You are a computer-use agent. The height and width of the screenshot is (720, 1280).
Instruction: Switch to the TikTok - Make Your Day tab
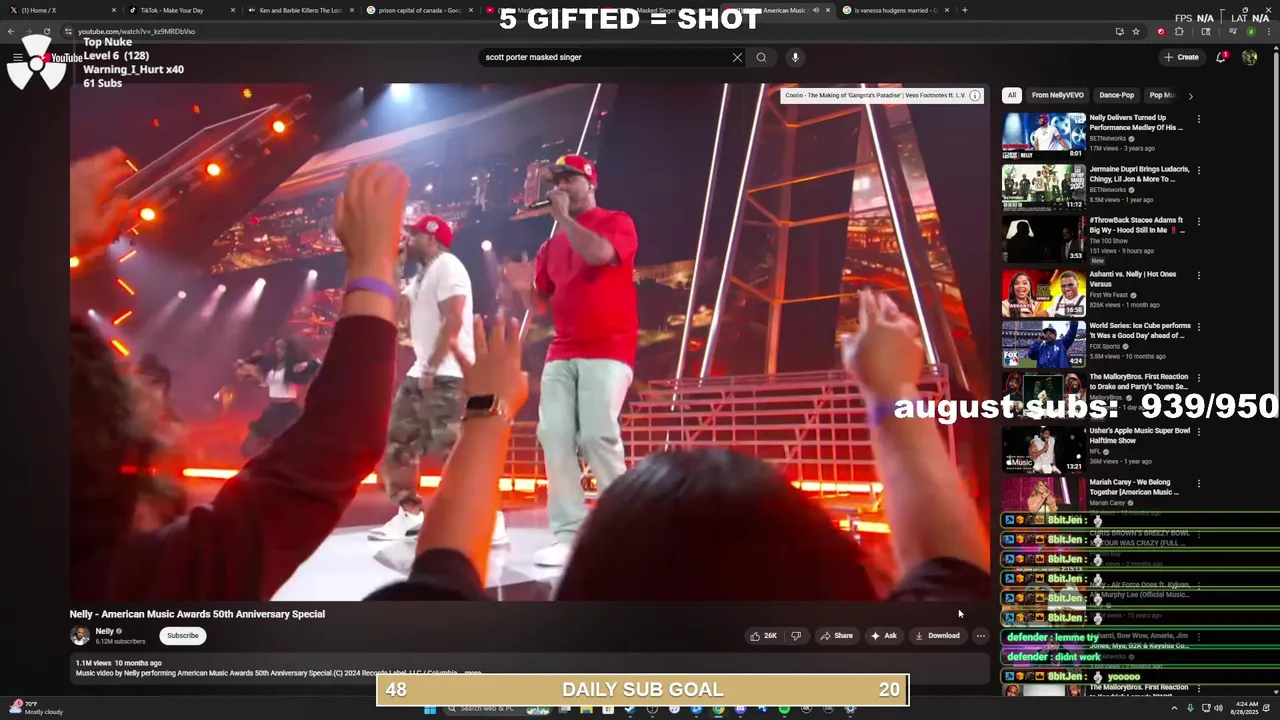pos(180,10)
